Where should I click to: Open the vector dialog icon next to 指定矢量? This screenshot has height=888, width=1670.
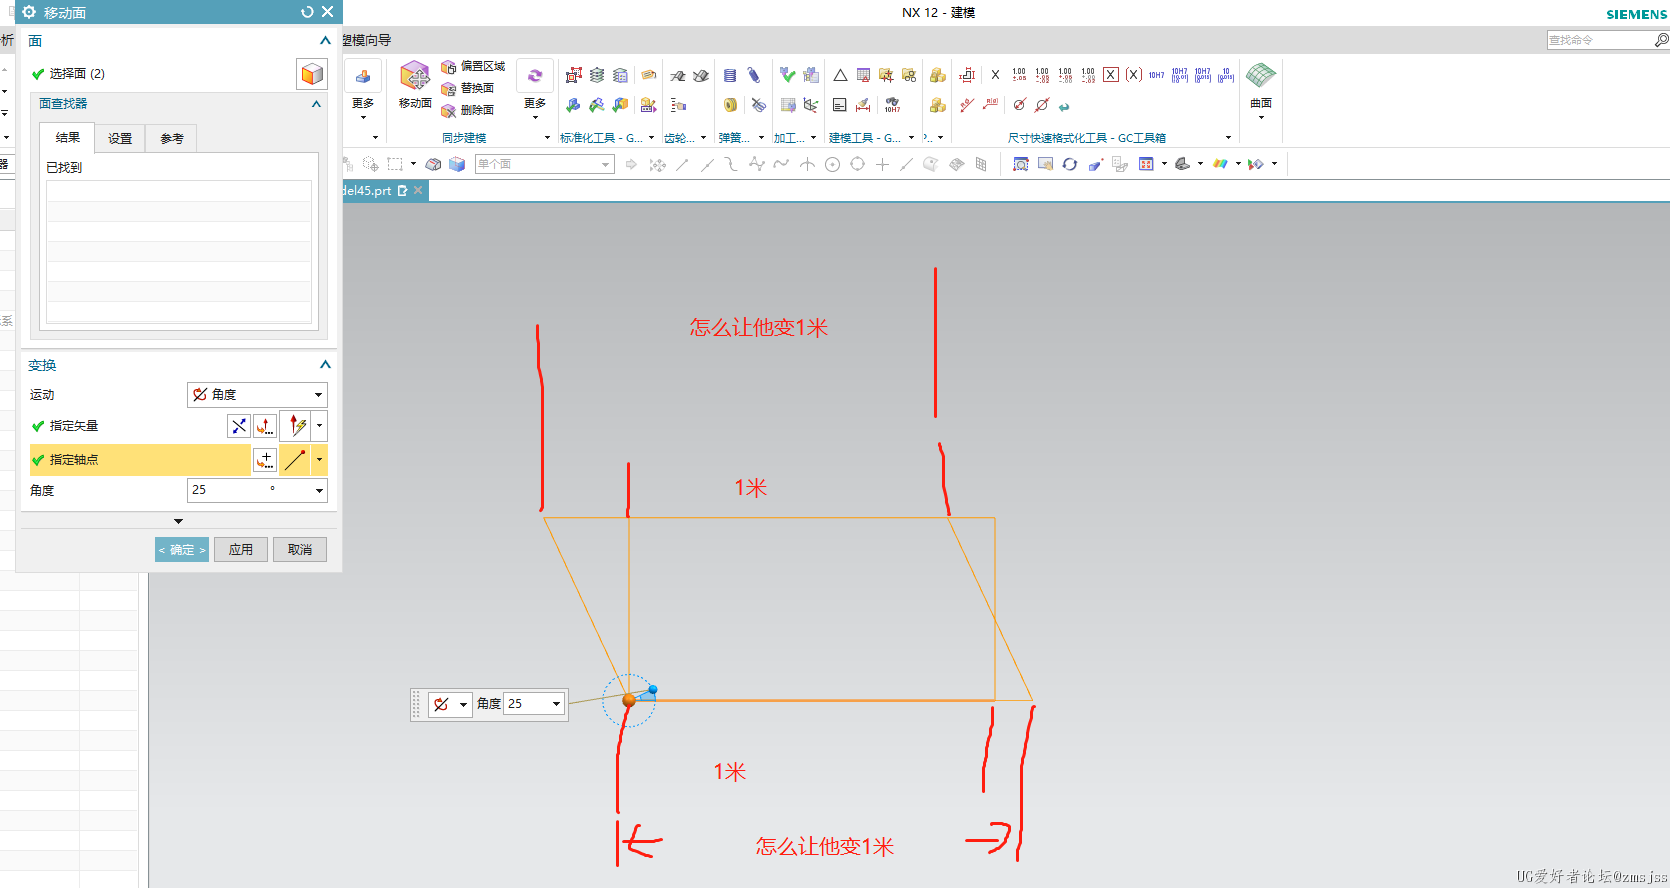tap(265, 426)
